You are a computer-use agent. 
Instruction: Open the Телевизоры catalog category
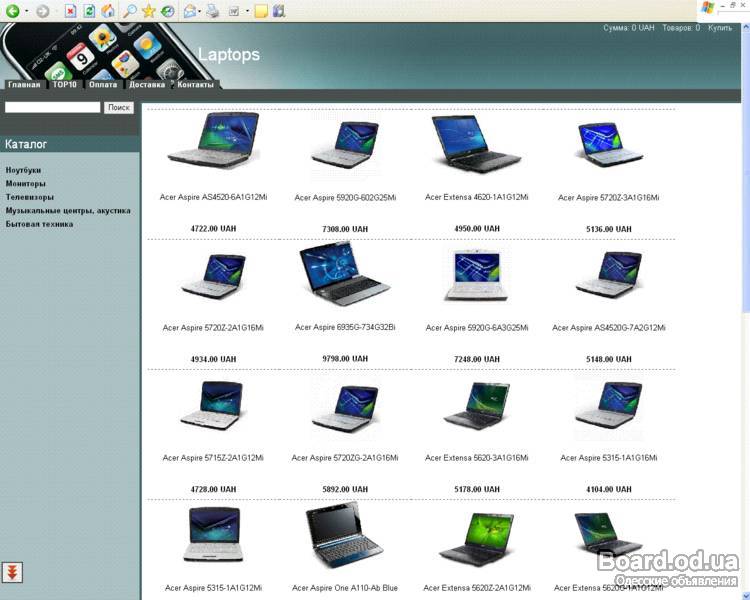pos(29,197)
